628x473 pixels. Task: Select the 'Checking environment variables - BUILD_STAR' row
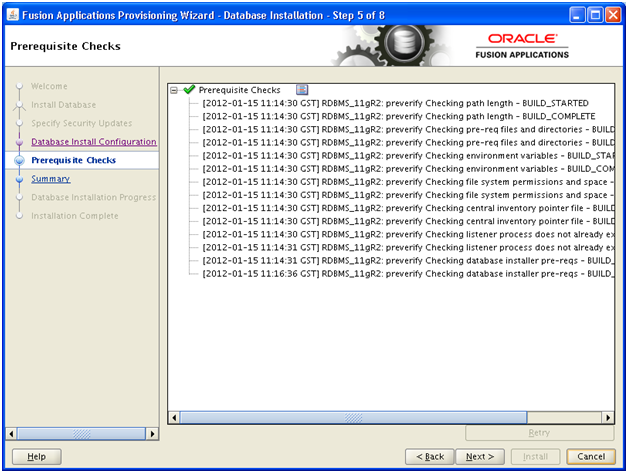408,156
